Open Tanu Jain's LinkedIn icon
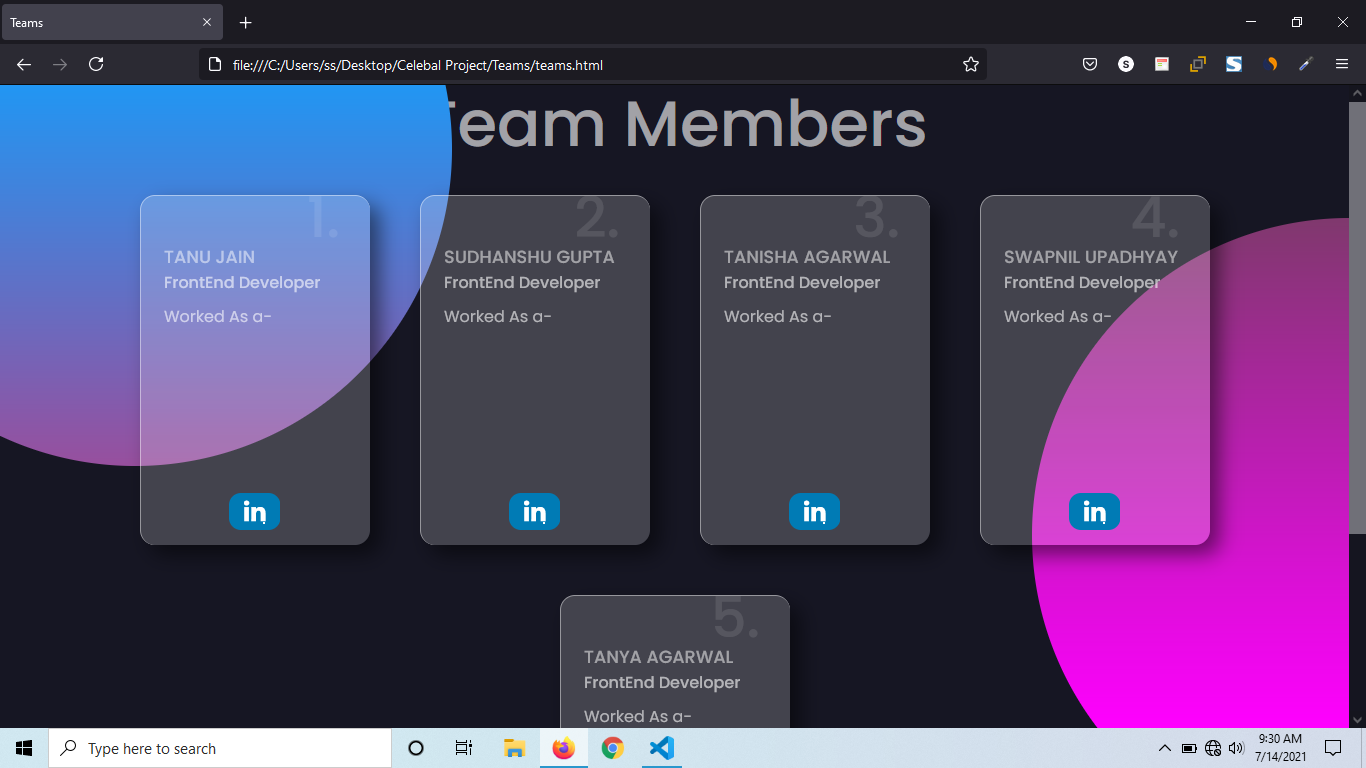 pyautogui.click(x=254, y=511)
